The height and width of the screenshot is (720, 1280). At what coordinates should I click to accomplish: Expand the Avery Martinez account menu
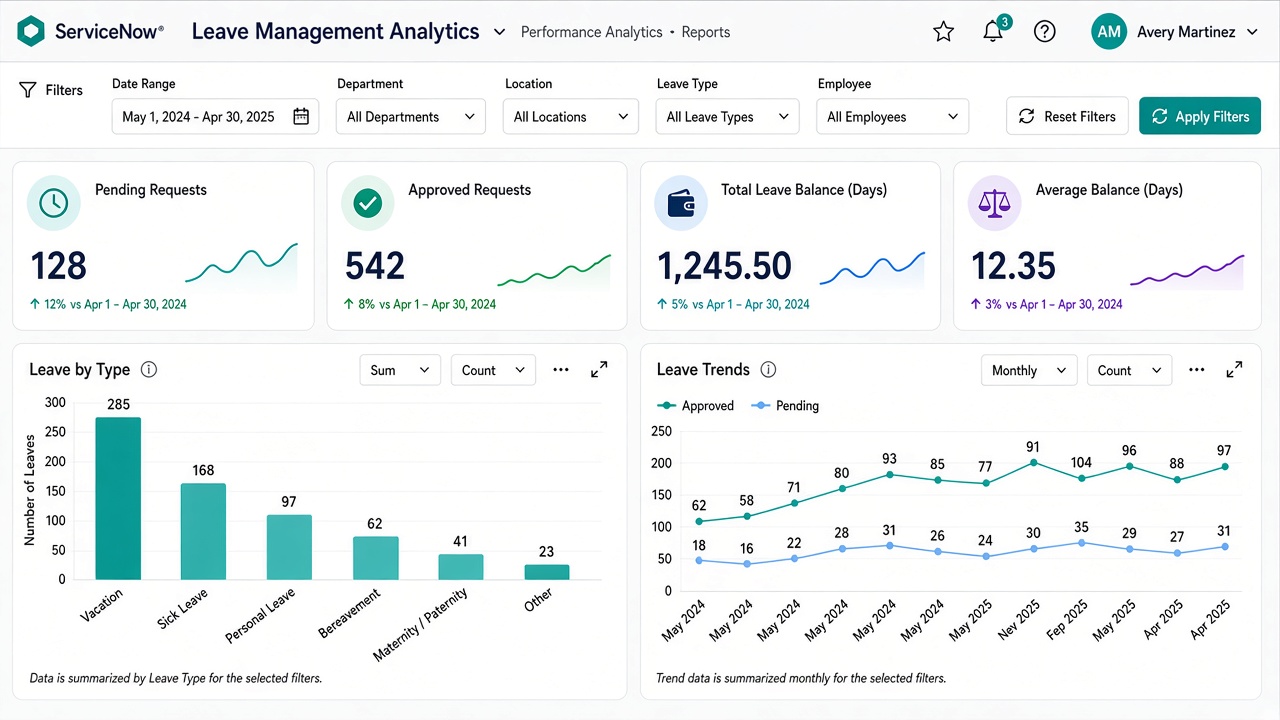click(1252, 32)
